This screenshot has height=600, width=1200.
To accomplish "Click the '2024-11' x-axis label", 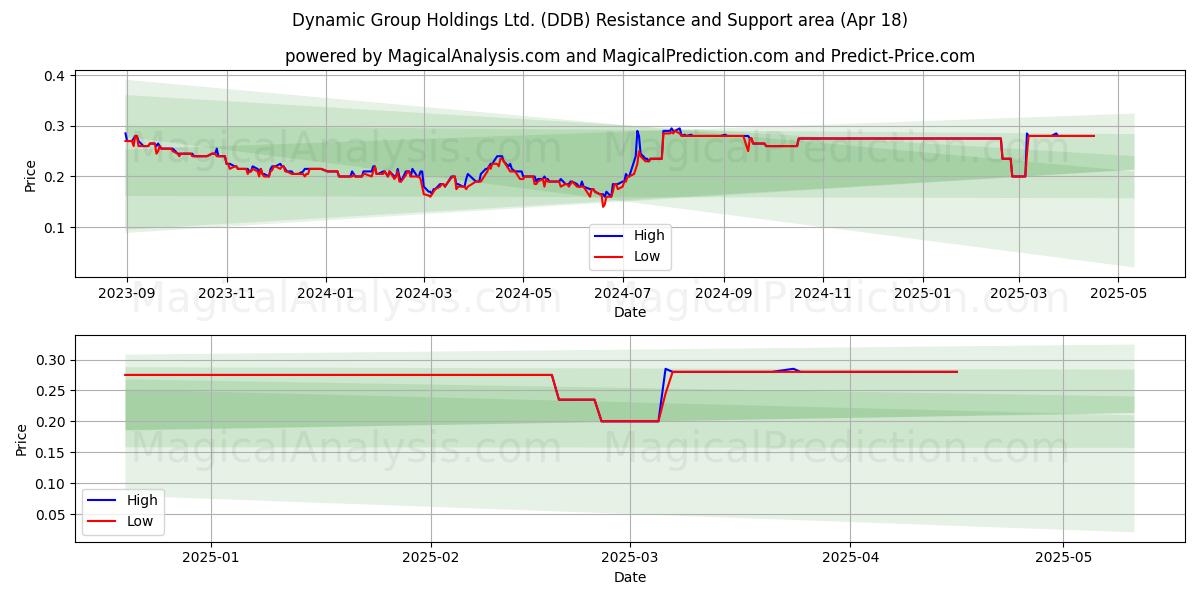I will coord(823,294).
